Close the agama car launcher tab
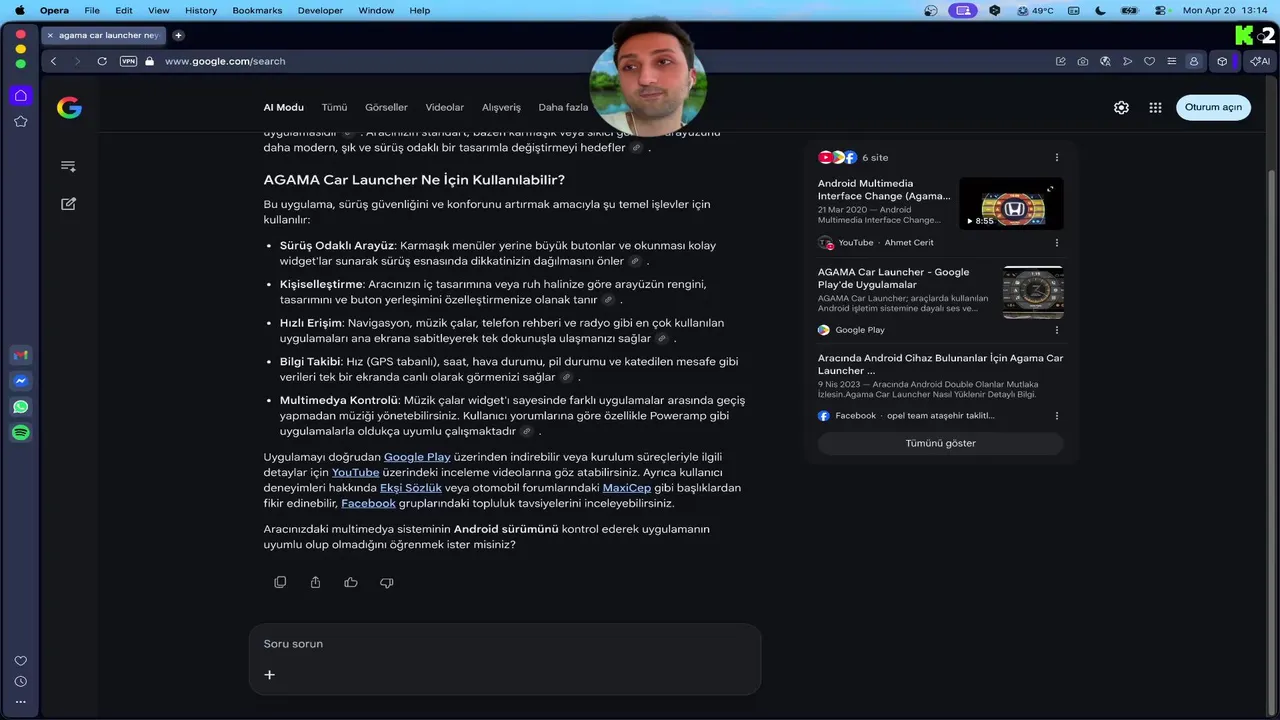Screen dimensions: 1280x720 [50, 35]
